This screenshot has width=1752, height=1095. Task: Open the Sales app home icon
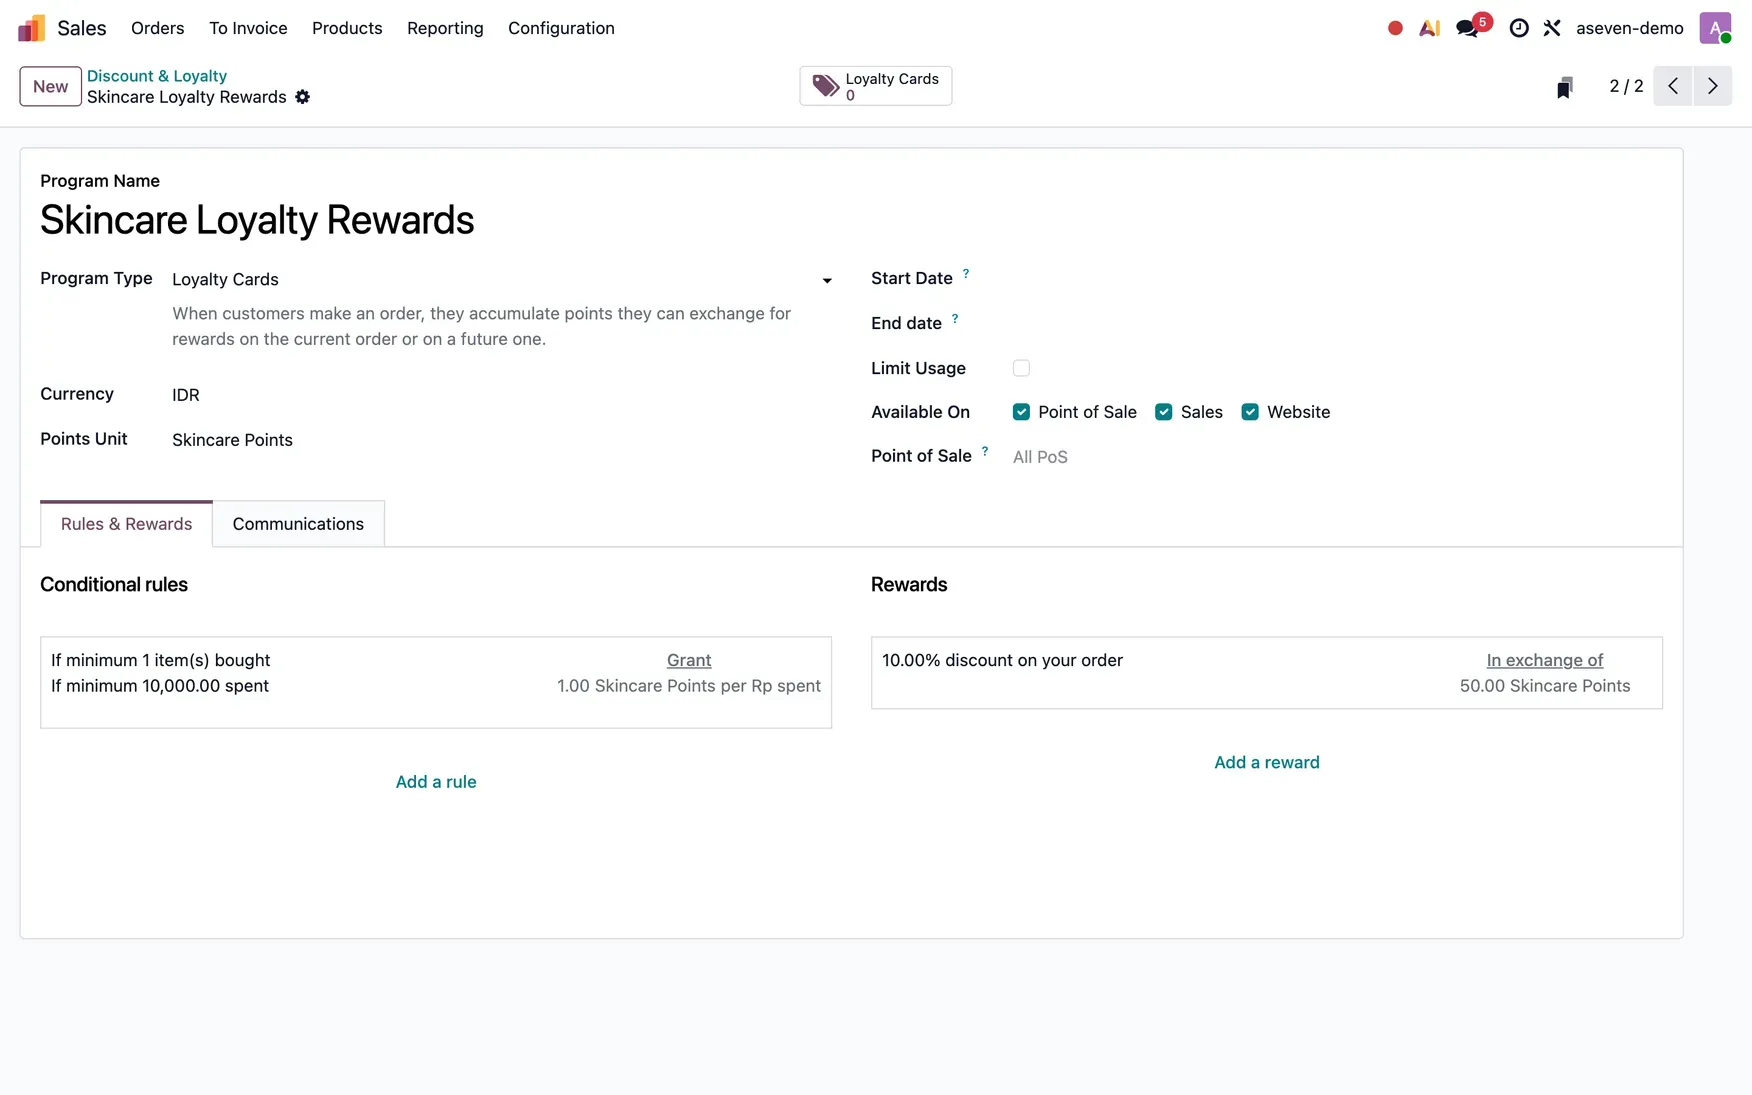(x=32, y=28)
